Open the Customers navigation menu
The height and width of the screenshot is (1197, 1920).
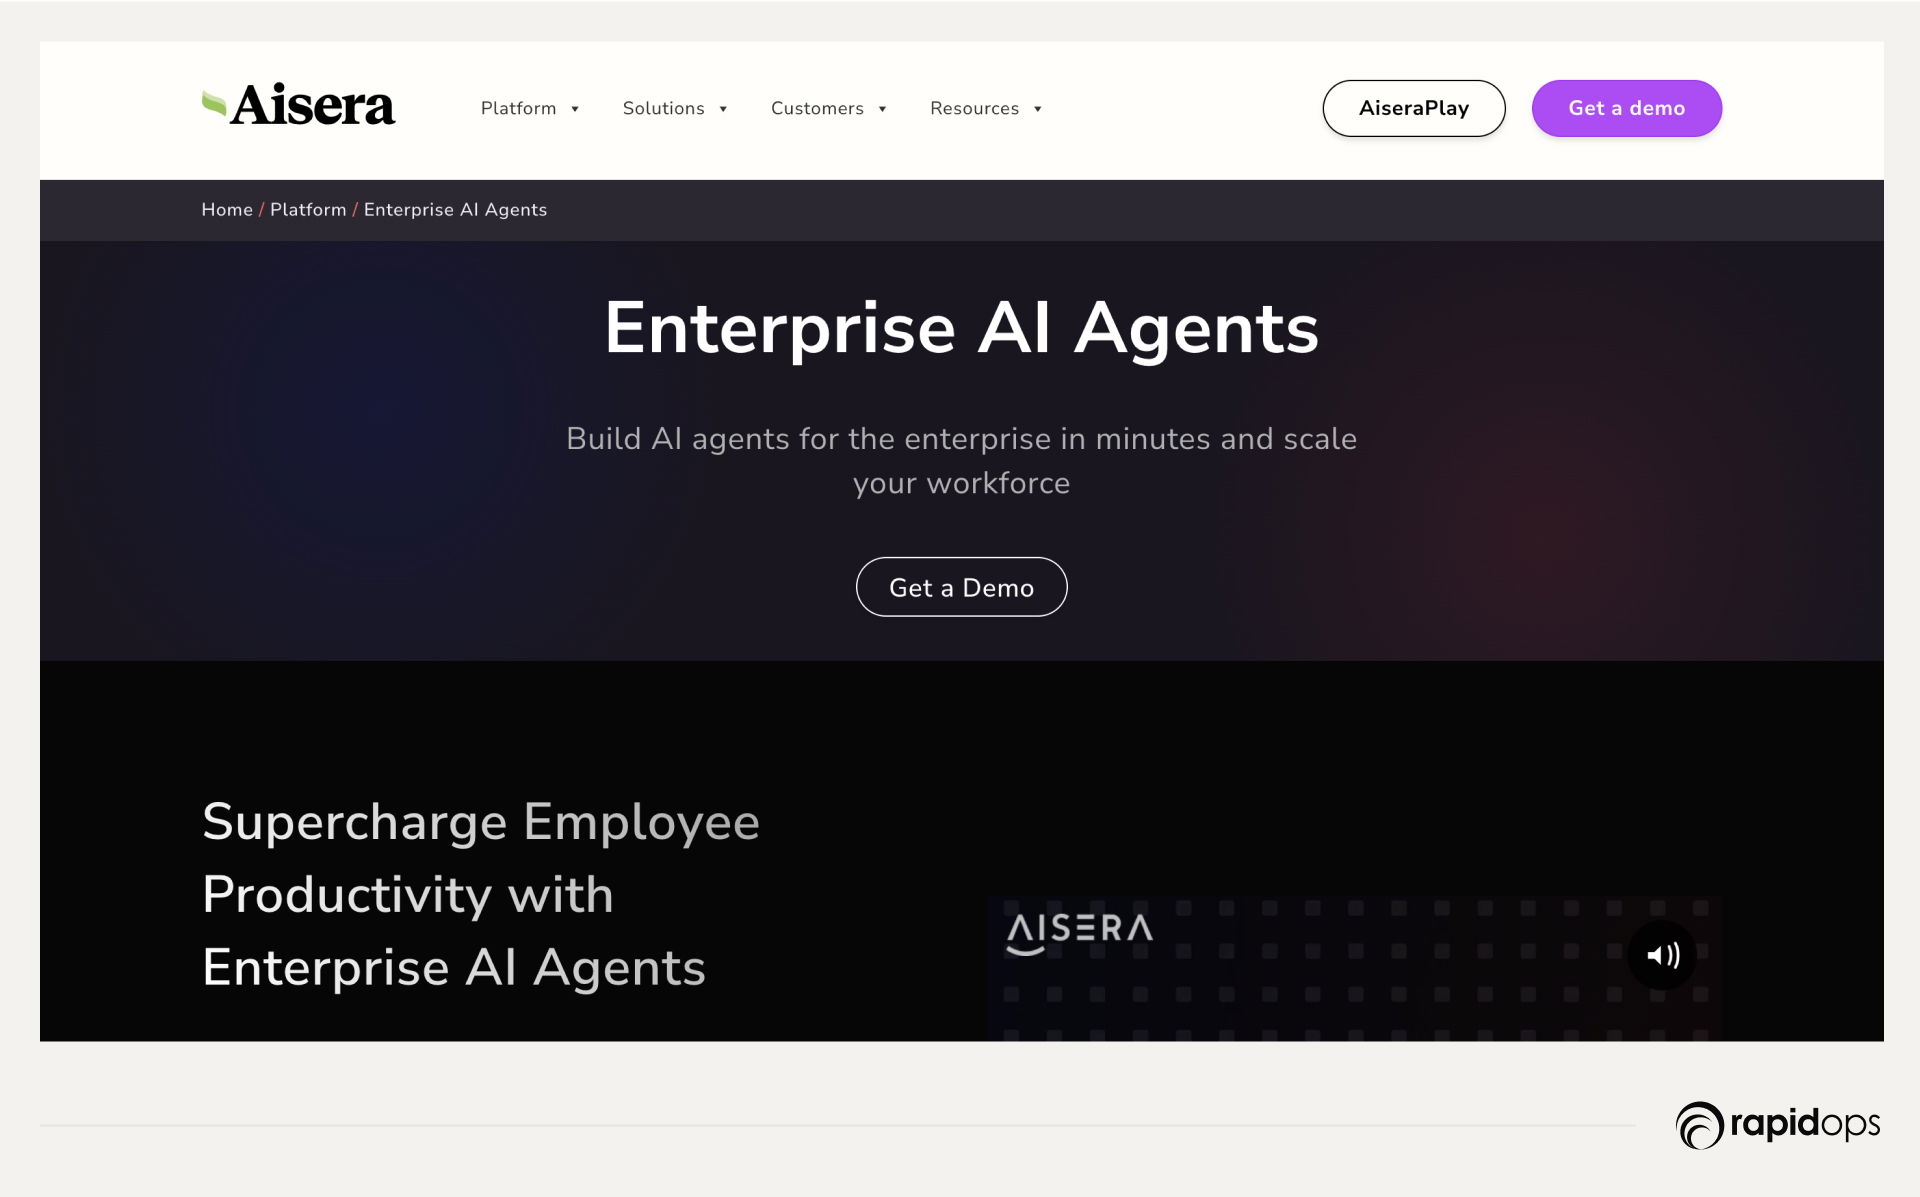[817, 108]
